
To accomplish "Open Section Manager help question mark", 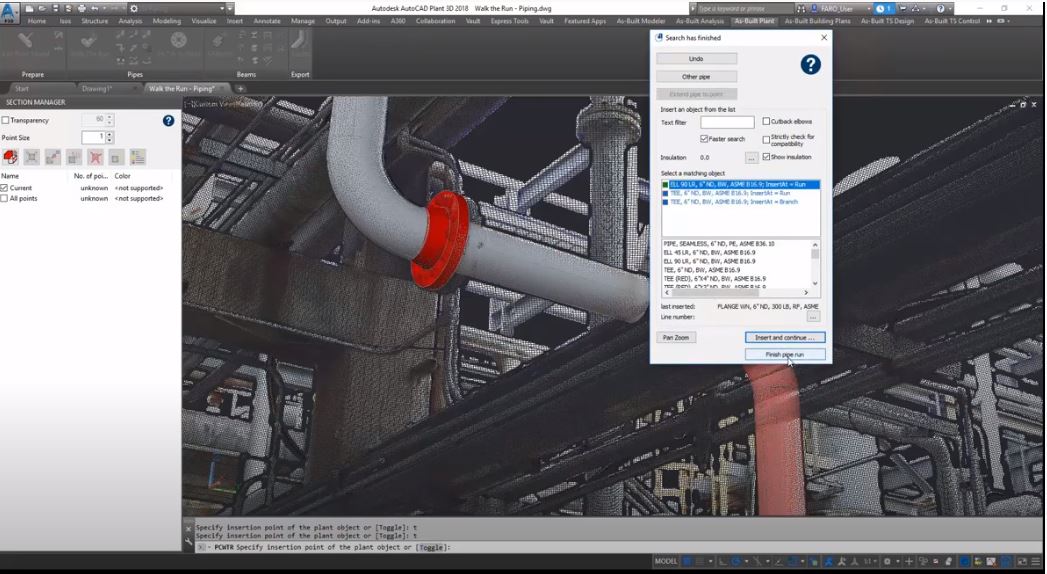I will click(168, 120).
